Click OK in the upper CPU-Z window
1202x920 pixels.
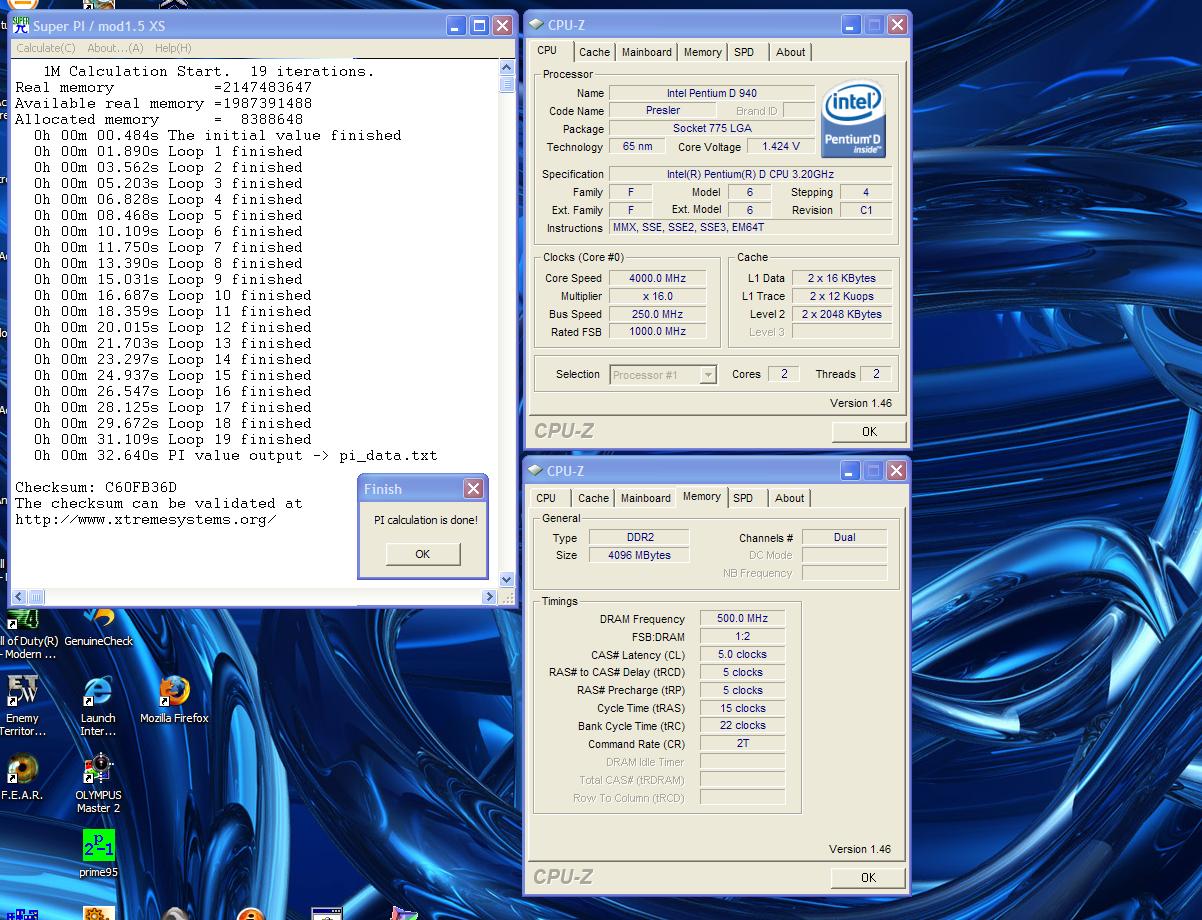869,431
